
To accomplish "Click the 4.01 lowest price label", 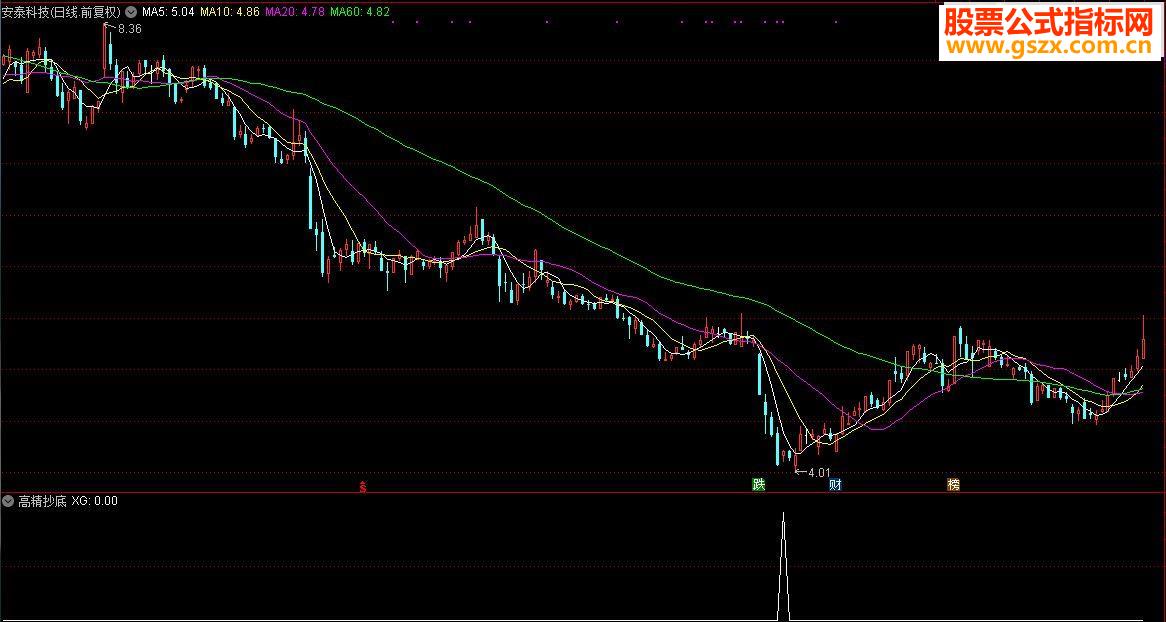I will [x=818, y=472].
